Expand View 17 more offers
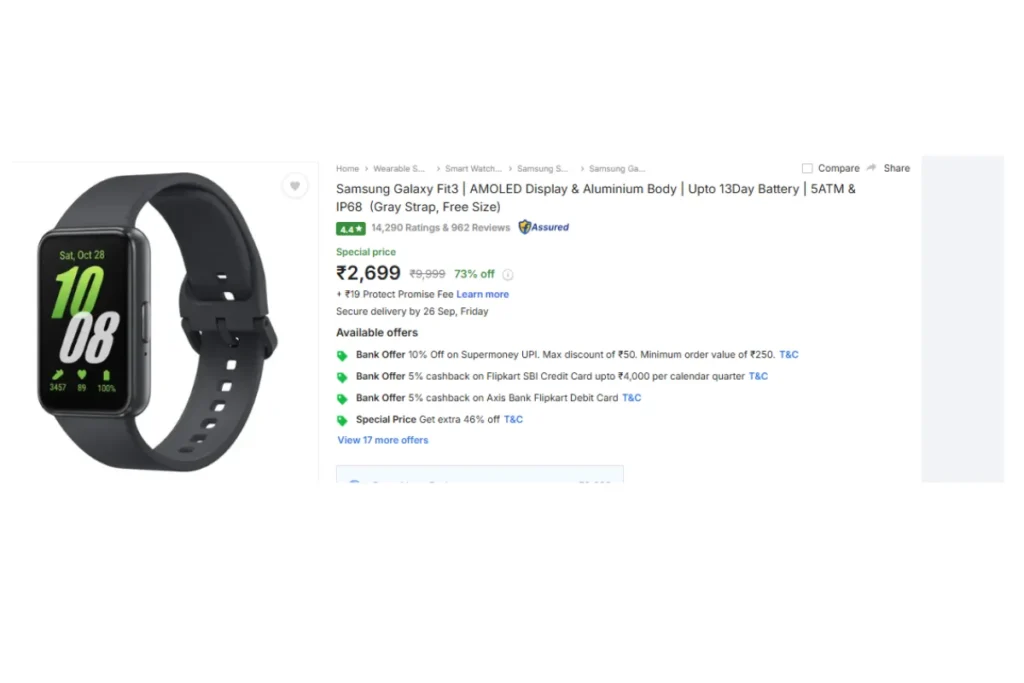The height and width of the screenshot is (683, 1024). (x=383, y=440)
